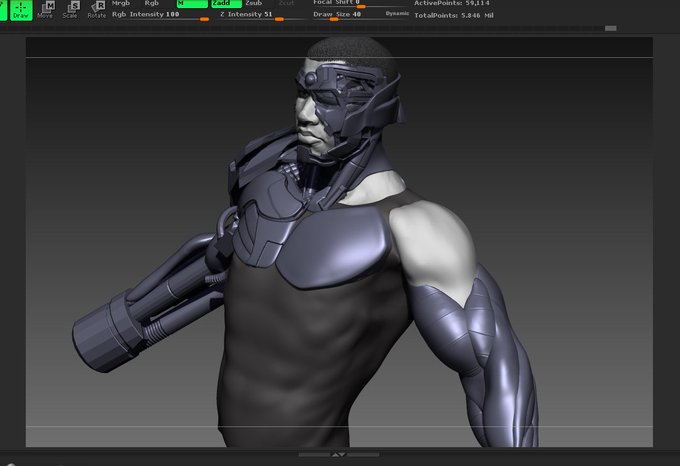Screen dimensions: 680x466
Task: Choose the Rotate transform tool
Action: tap(96, 10)
